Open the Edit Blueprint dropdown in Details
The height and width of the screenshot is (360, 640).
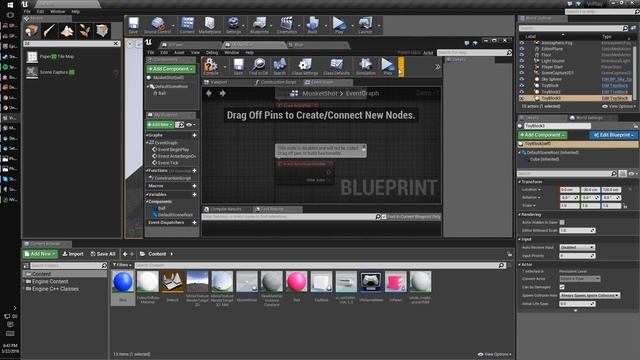pos(613,135)
